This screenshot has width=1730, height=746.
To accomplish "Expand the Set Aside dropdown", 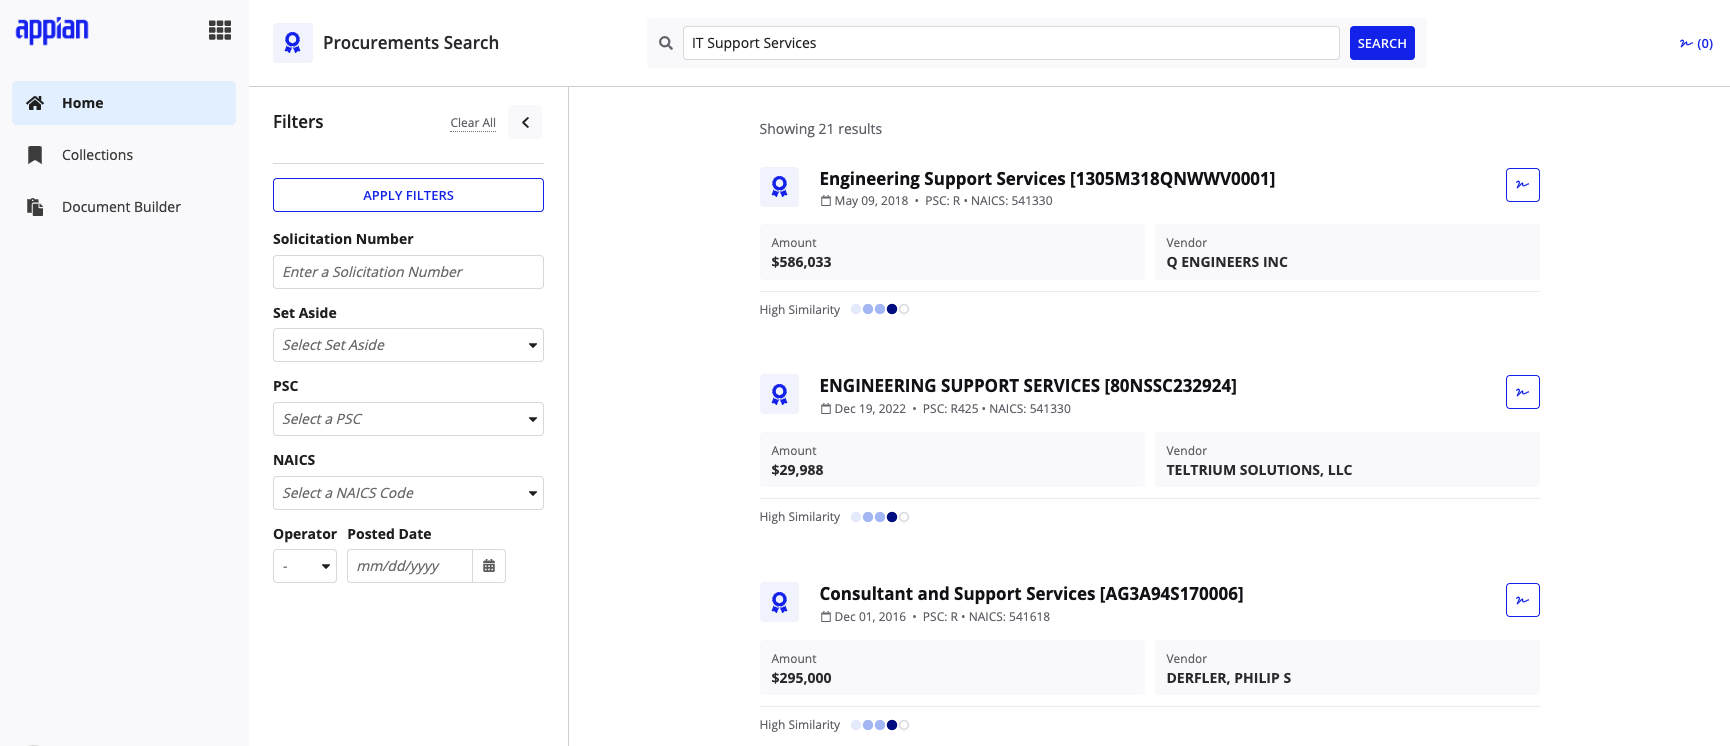I will tap(408, 345).
